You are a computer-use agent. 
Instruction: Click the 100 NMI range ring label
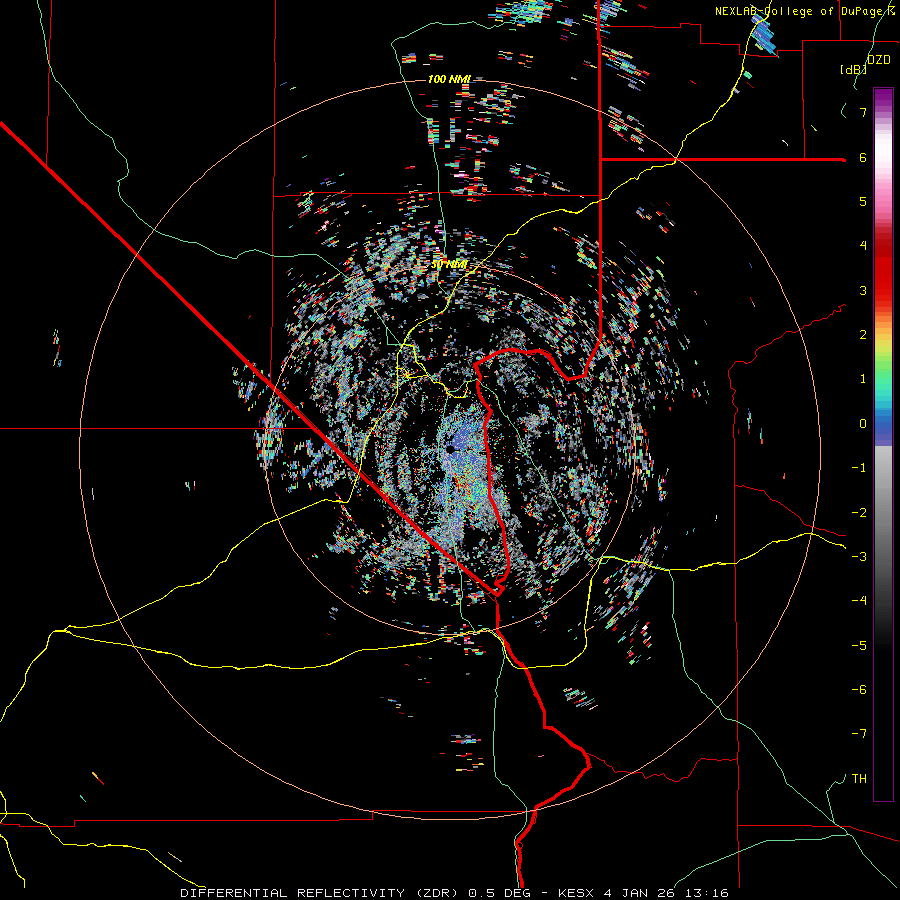point(449,79)
